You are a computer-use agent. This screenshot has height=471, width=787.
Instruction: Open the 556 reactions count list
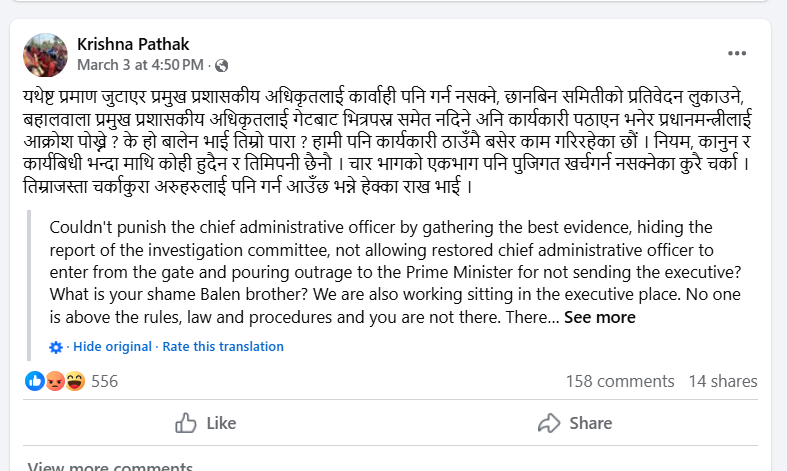click(x=105, y=381)
